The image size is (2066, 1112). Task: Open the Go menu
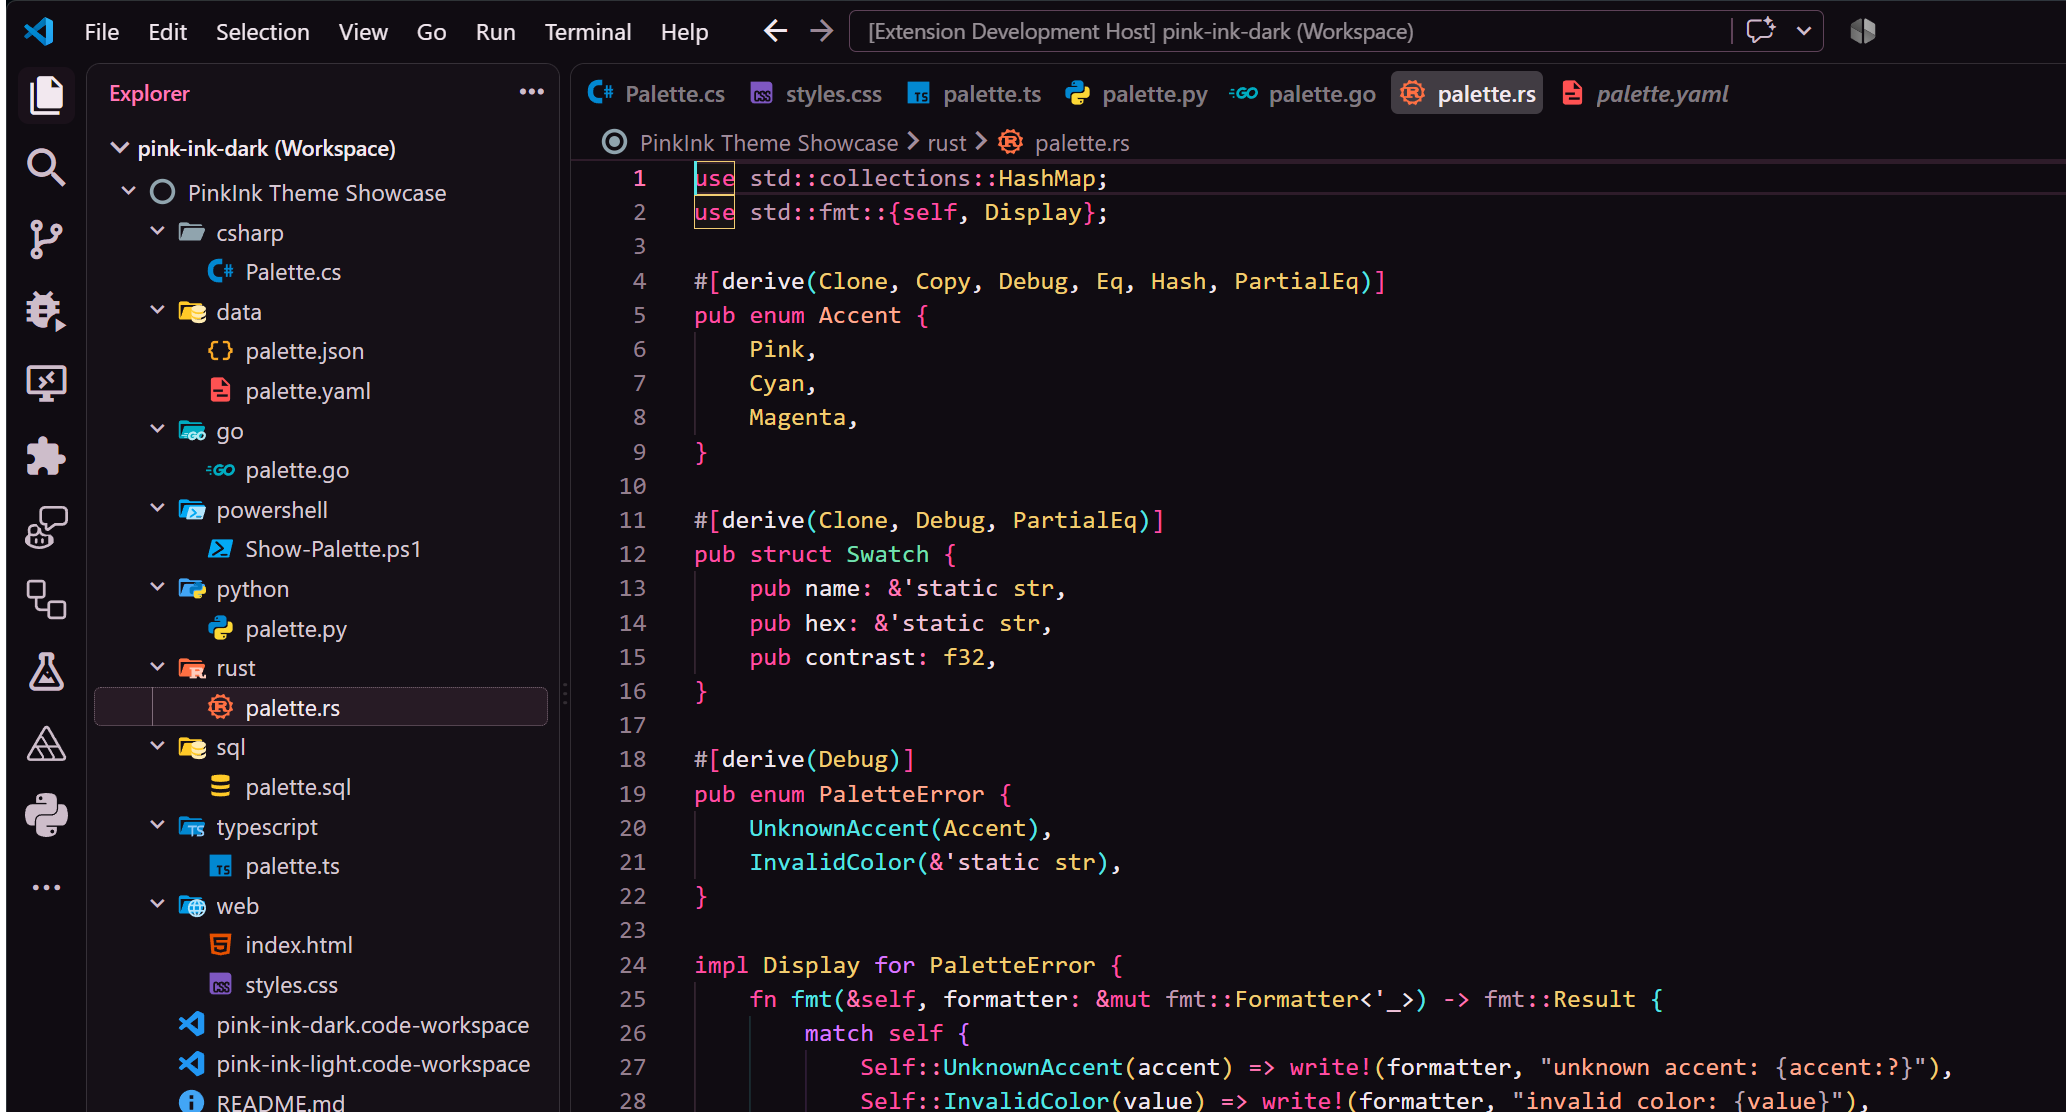point(431,32)
